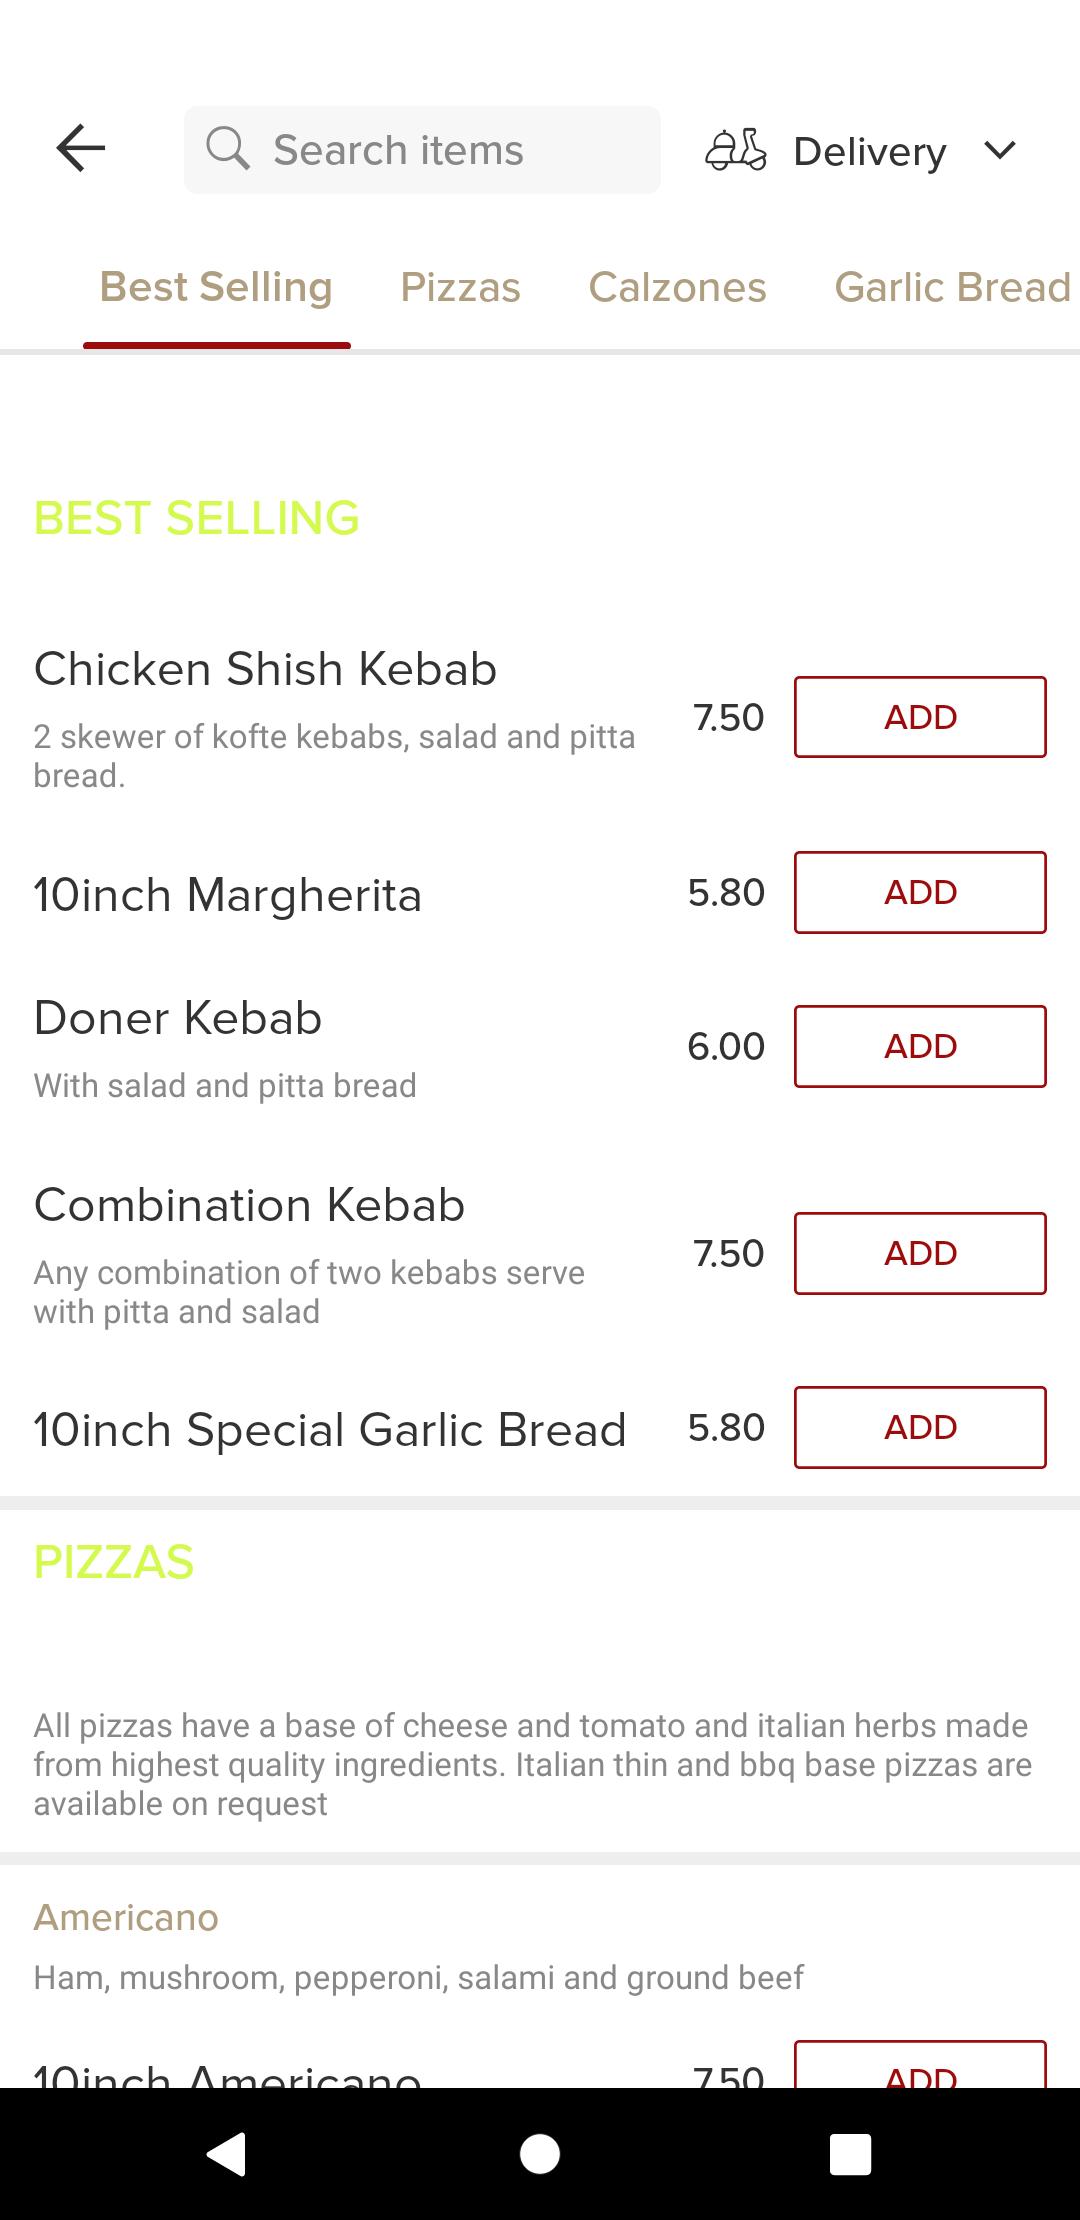Add 10inch Special Garlic Bread
Image resolution: width=1080 pixels, height=2220 pixels.
point(919,1427)
